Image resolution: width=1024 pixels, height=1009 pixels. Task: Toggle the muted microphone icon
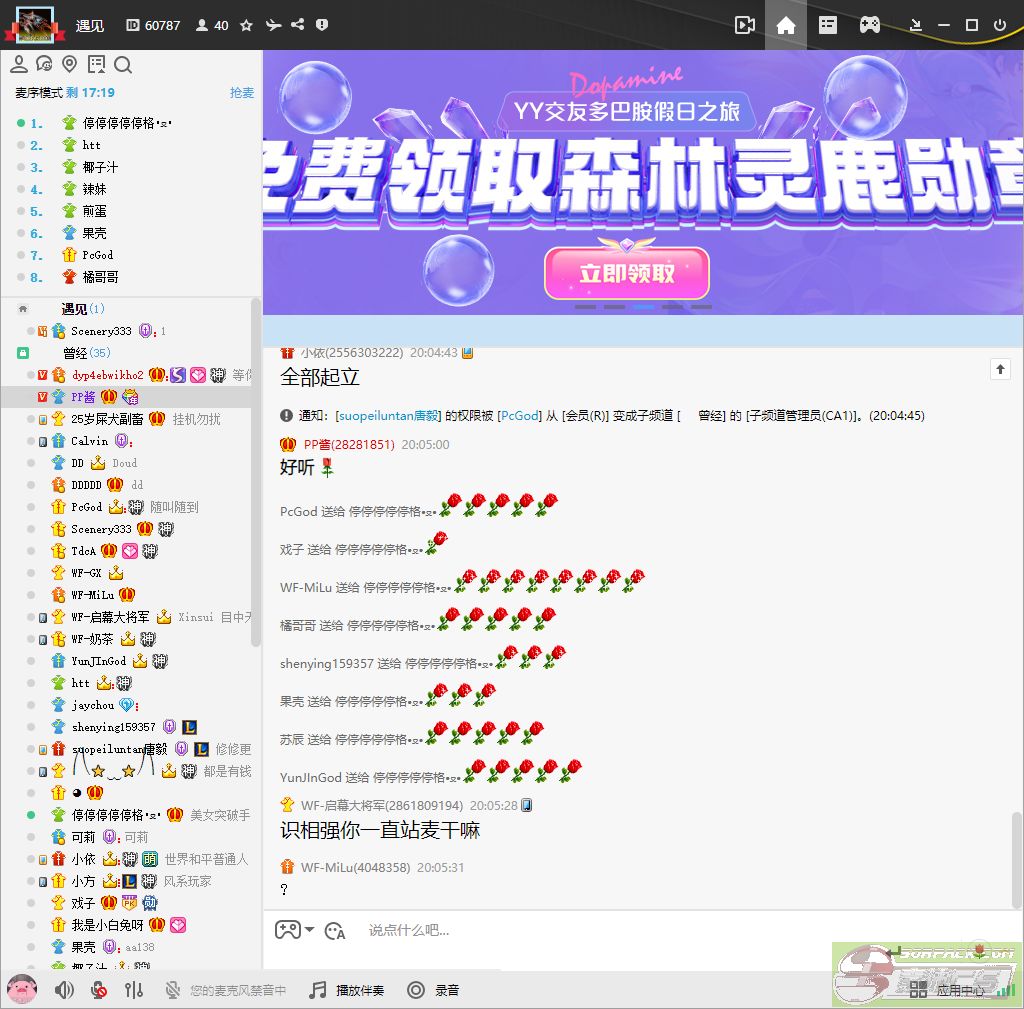99,990
